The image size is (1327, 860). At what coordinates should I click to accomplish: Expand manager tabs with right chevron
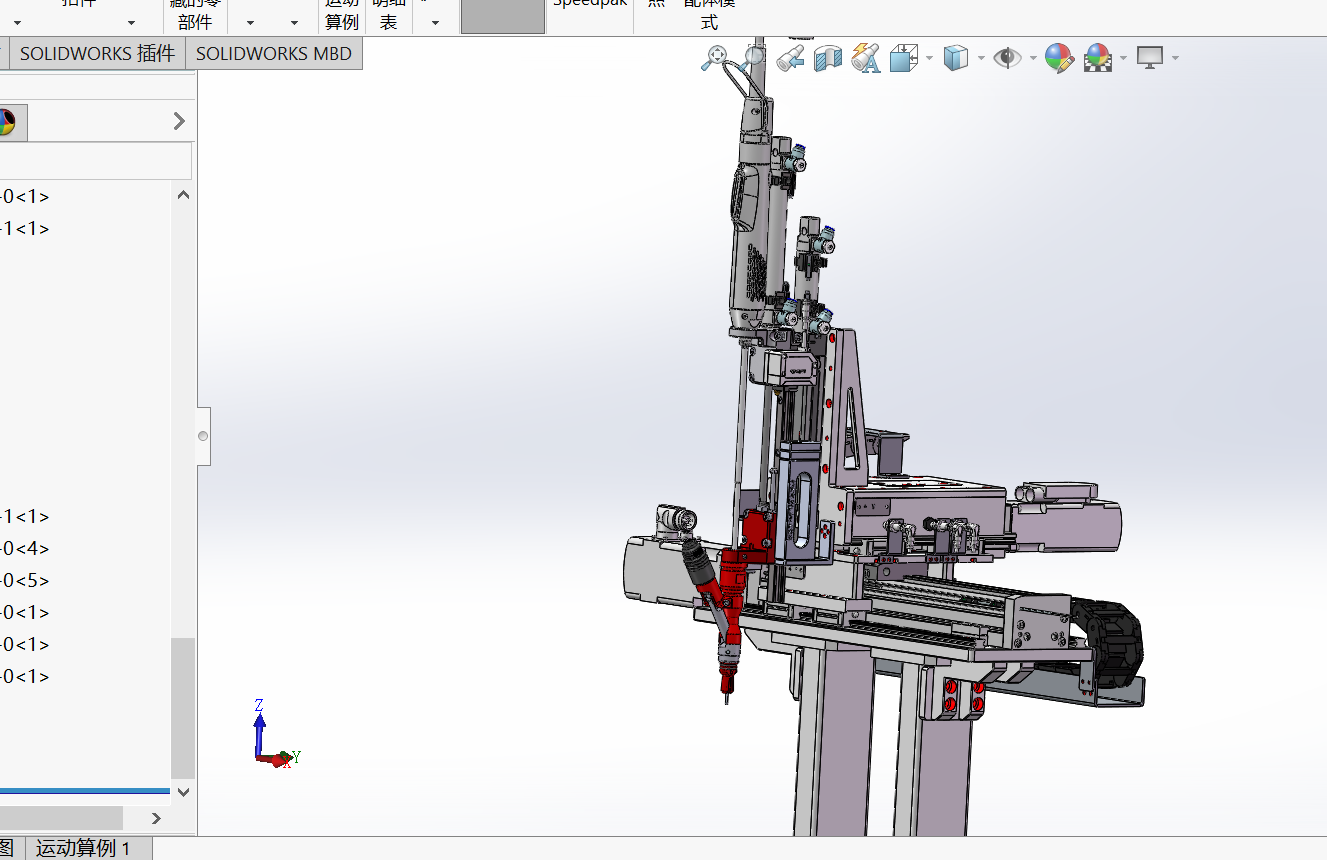point(179,121)
